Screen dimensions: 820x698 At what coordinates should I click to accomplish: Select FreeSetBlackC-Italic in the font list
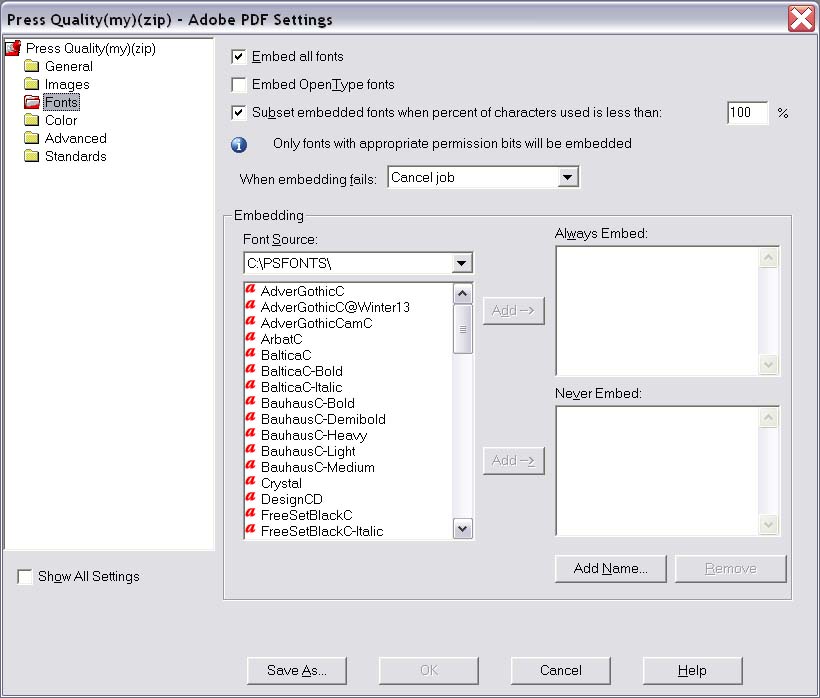(322, 531)
